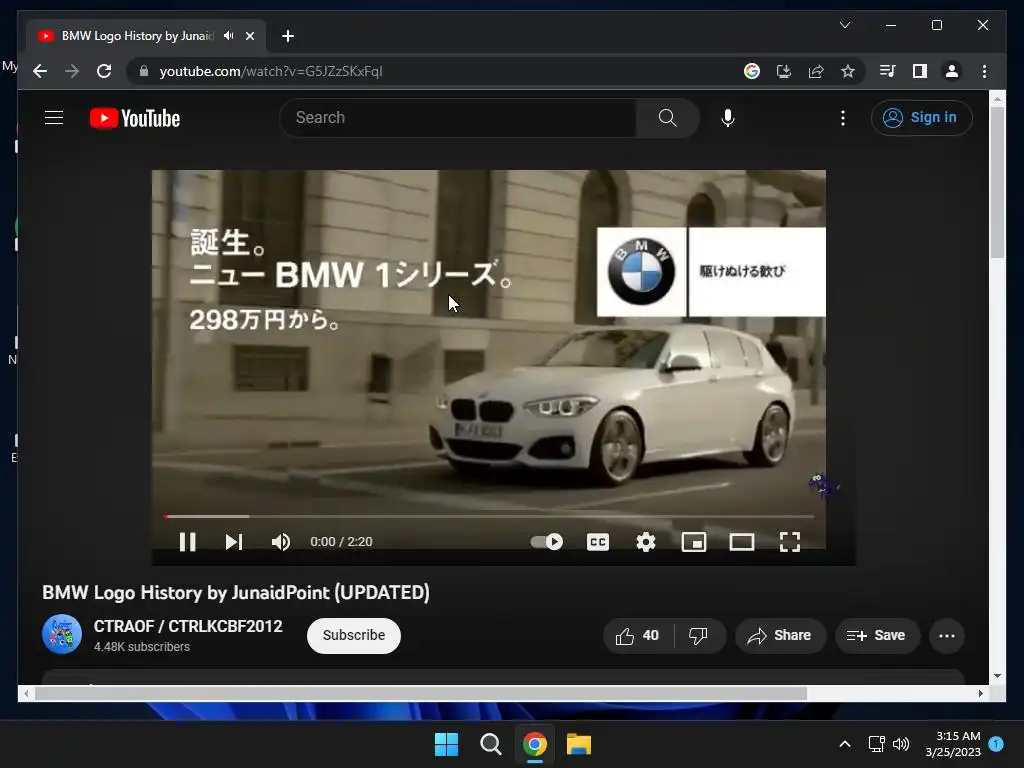Viewport: 1024px width, 768px height.
Task: Open File Explorer from taskbar
Action: (579, 744)
